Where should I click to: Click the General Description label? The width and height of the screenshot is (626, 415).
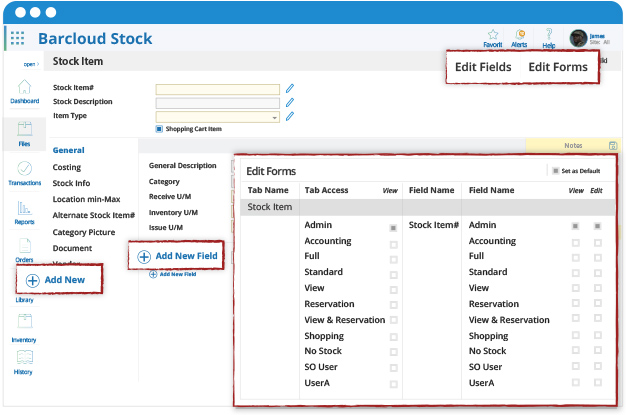click(182, 165)
